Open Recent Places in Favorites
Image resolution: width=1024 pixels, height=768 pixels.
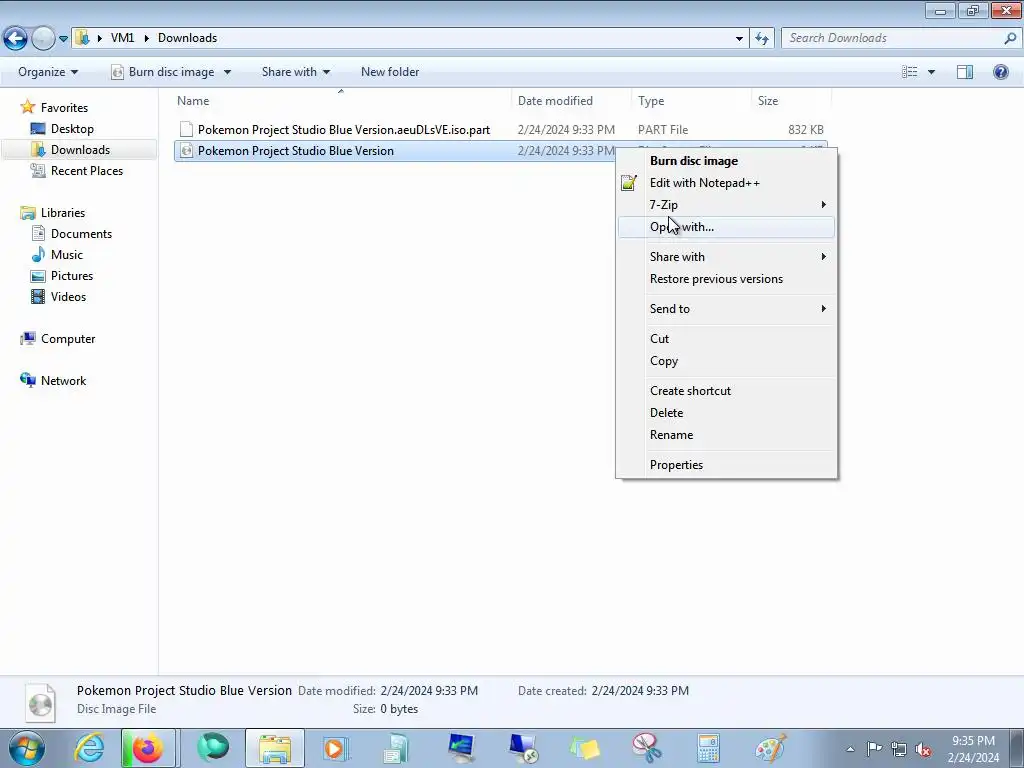(x=77, y=170)
